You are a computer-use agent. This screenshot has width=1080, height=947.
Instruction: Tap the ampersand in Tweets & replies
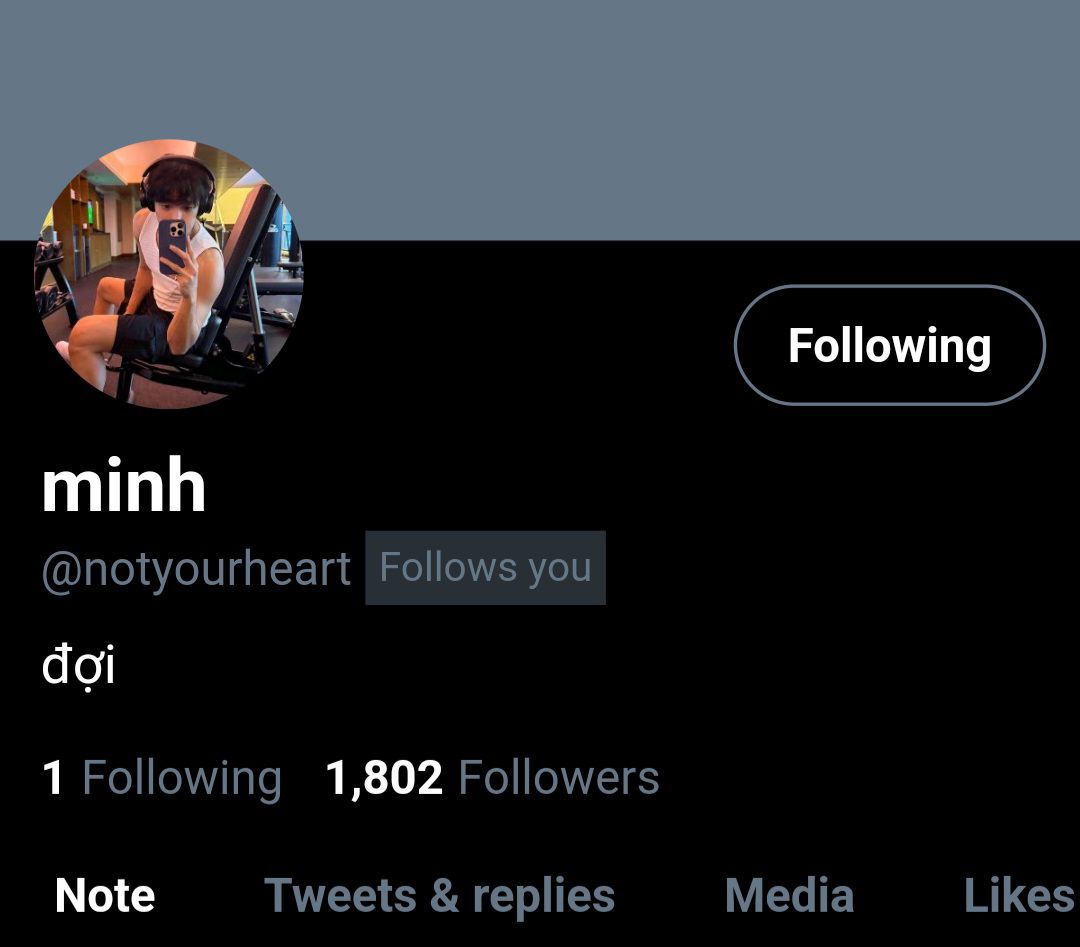point(445,895)
